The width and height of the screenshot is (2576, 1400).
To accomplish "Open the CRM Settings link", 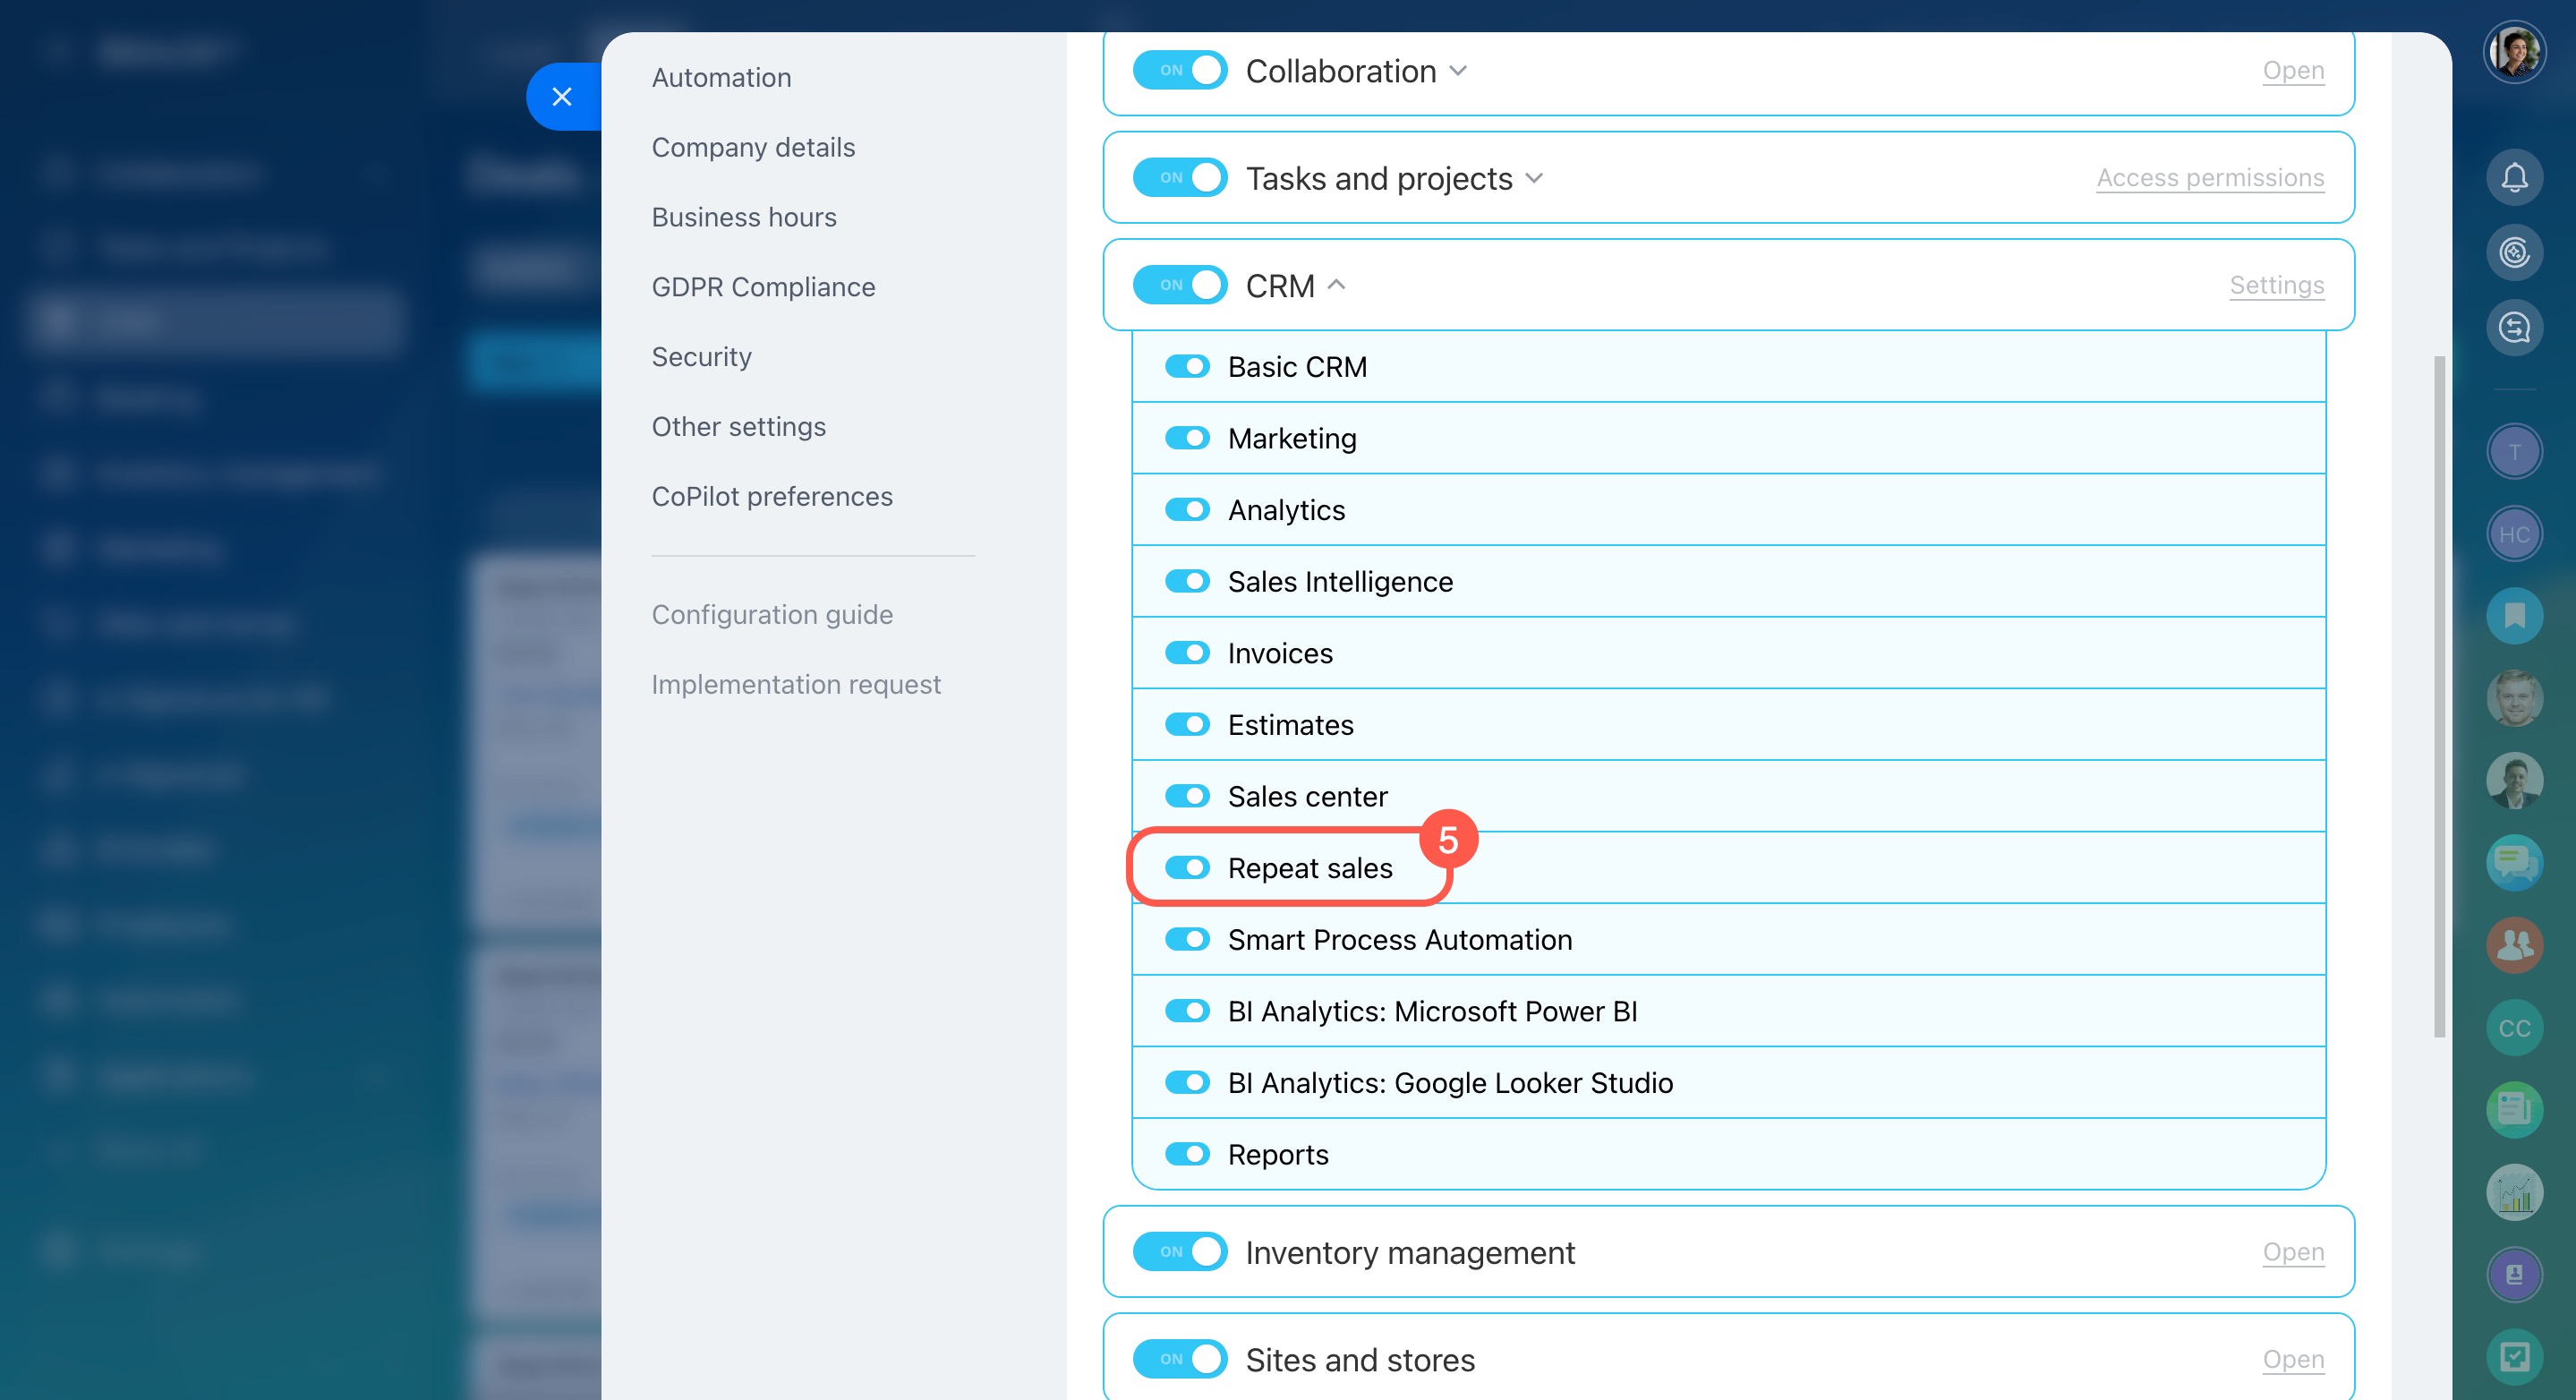I will (x=2276, y=285).
